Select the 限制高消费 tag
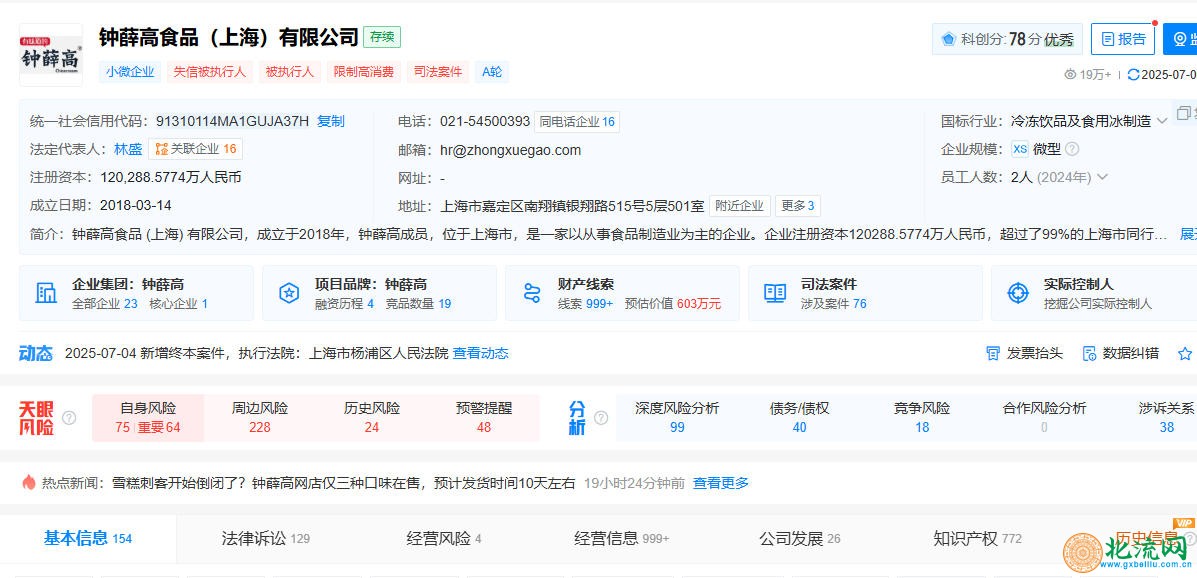1197x578 pixels. tap(364, 72)
